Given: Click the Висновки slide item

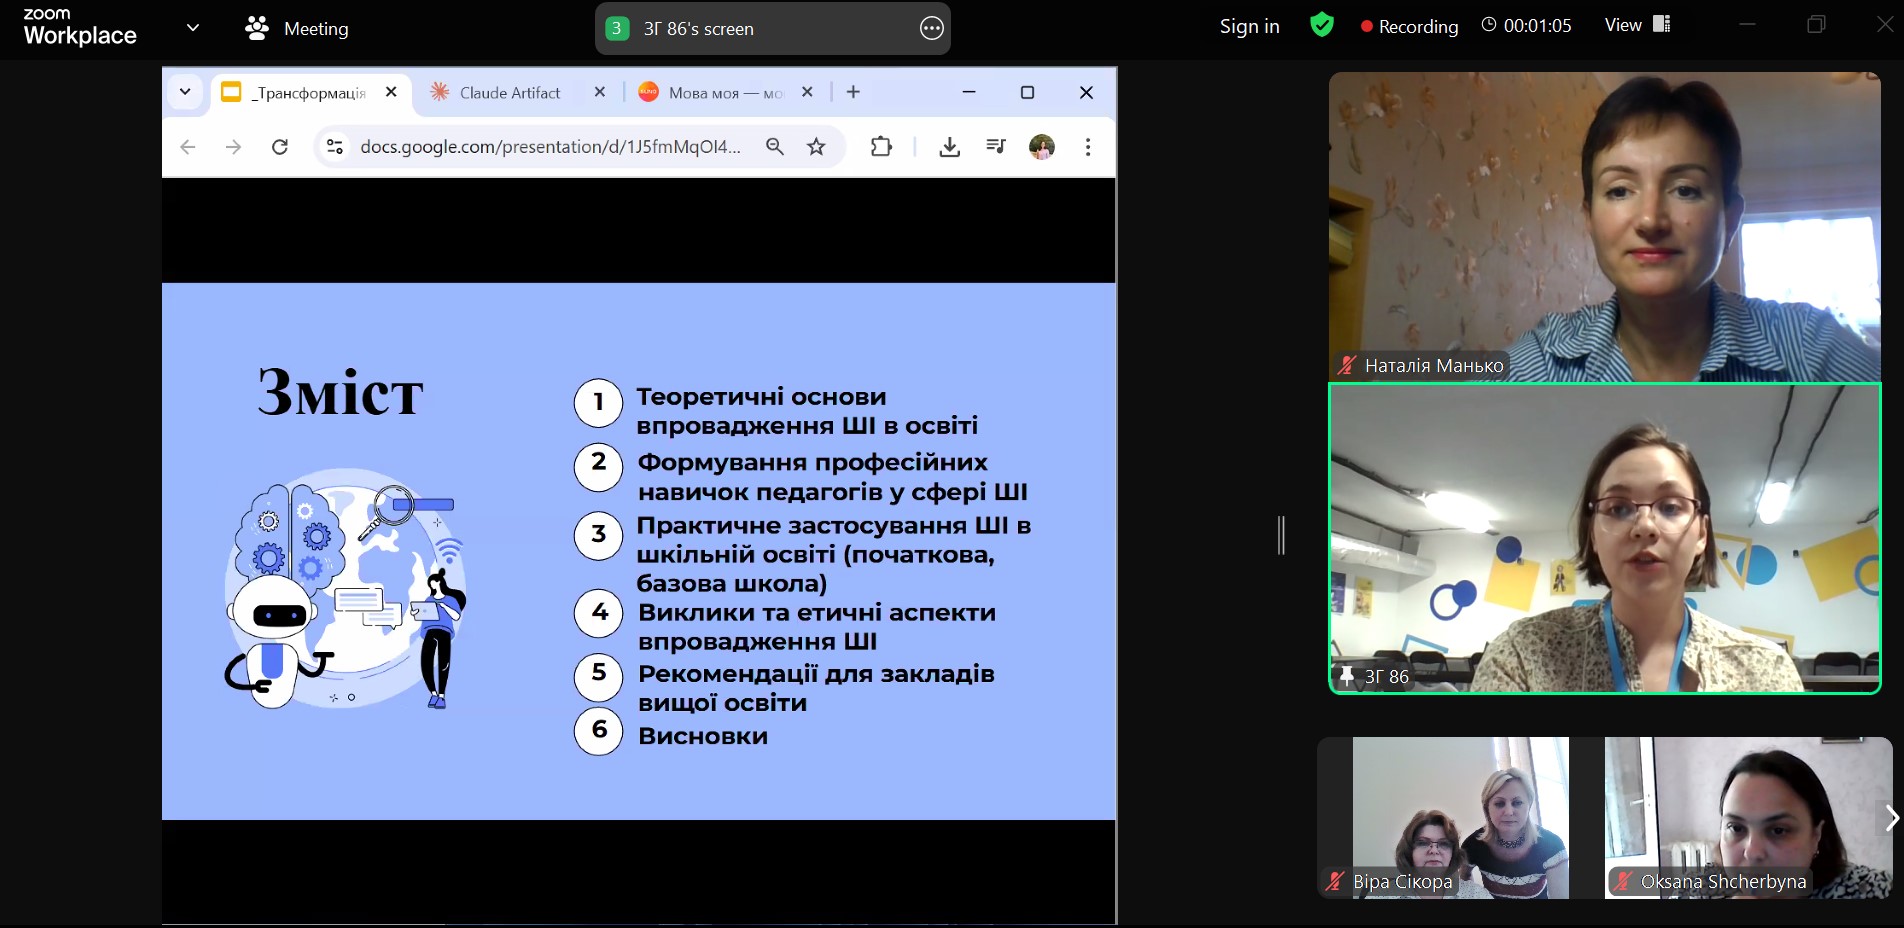Looking at the screenshot, I should (x=703, y=736).
